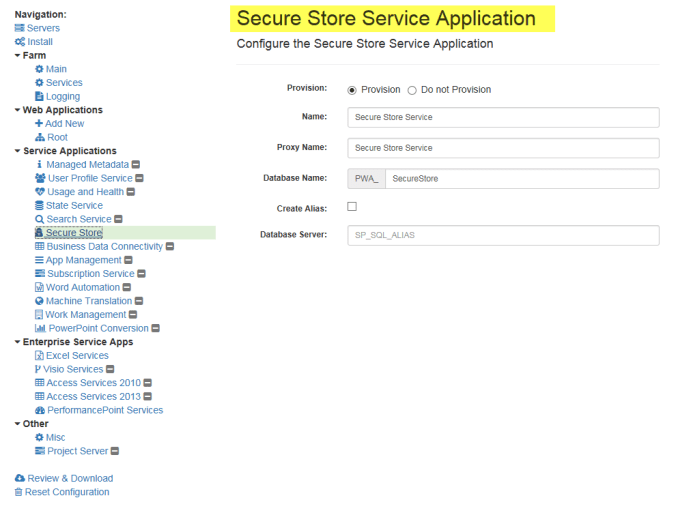The width and height of the screenshot is (676, 513).
Task: Click the cloud icon beside Review & Download
Action: [x=20, y=479]
